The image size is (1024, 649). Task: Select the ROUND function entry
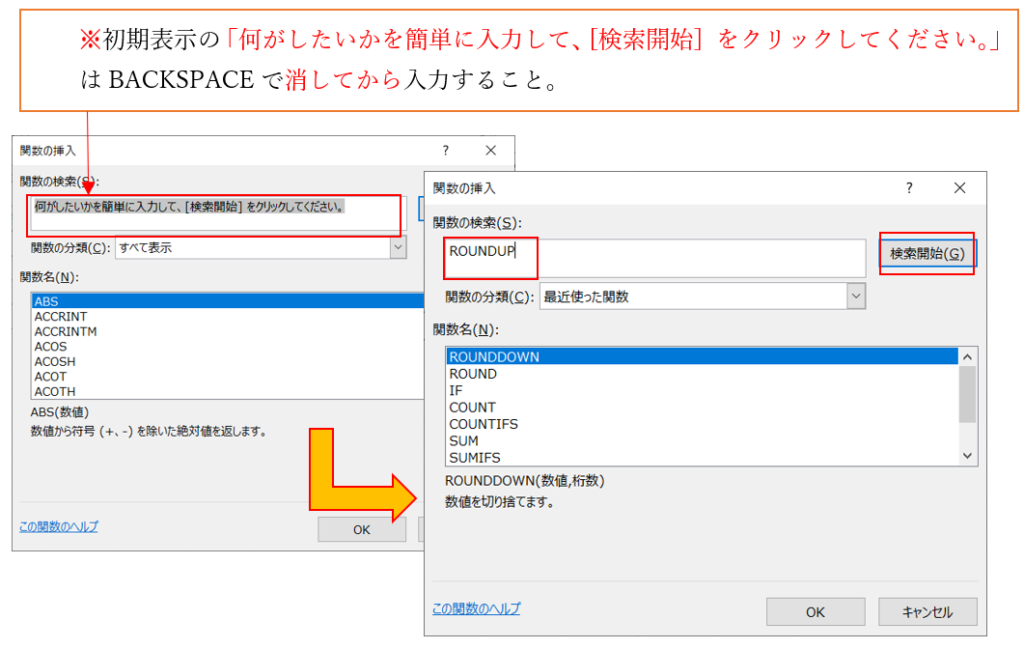click(x=473, y=374)
